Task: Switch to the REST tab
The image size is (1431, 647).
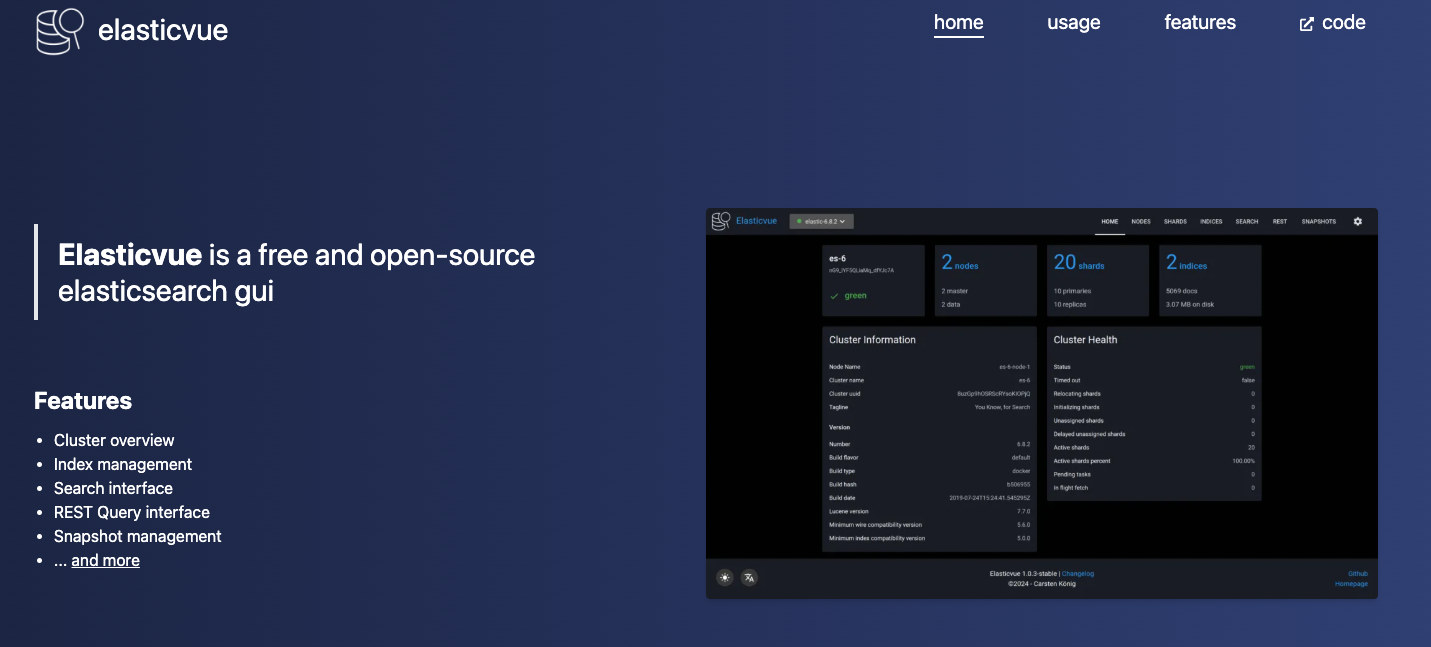Action: [x=1280, y=221]
